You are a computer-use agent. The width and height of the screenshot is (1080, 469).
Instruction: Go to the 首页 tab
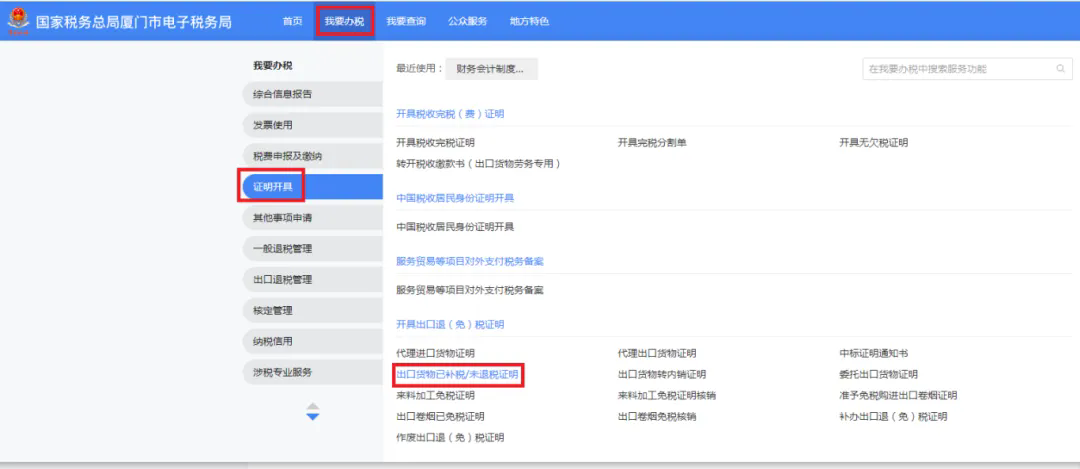coord(292,21)
